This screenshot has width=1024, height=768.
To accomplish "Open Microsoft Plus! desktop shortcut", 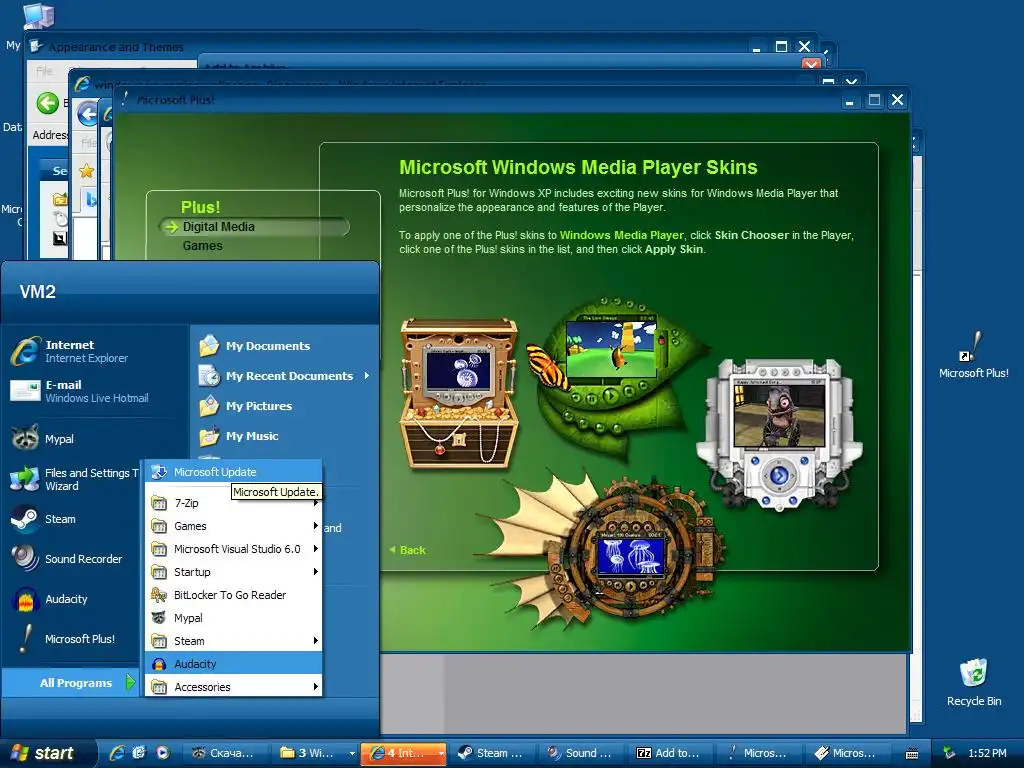I will coord(973,355).
